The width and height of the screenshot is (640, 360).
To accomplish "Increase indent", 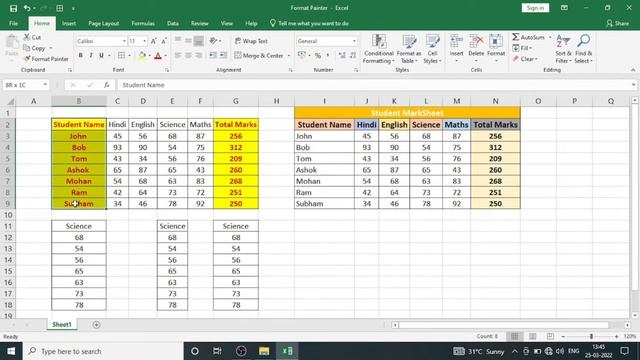I will point(223,56).
